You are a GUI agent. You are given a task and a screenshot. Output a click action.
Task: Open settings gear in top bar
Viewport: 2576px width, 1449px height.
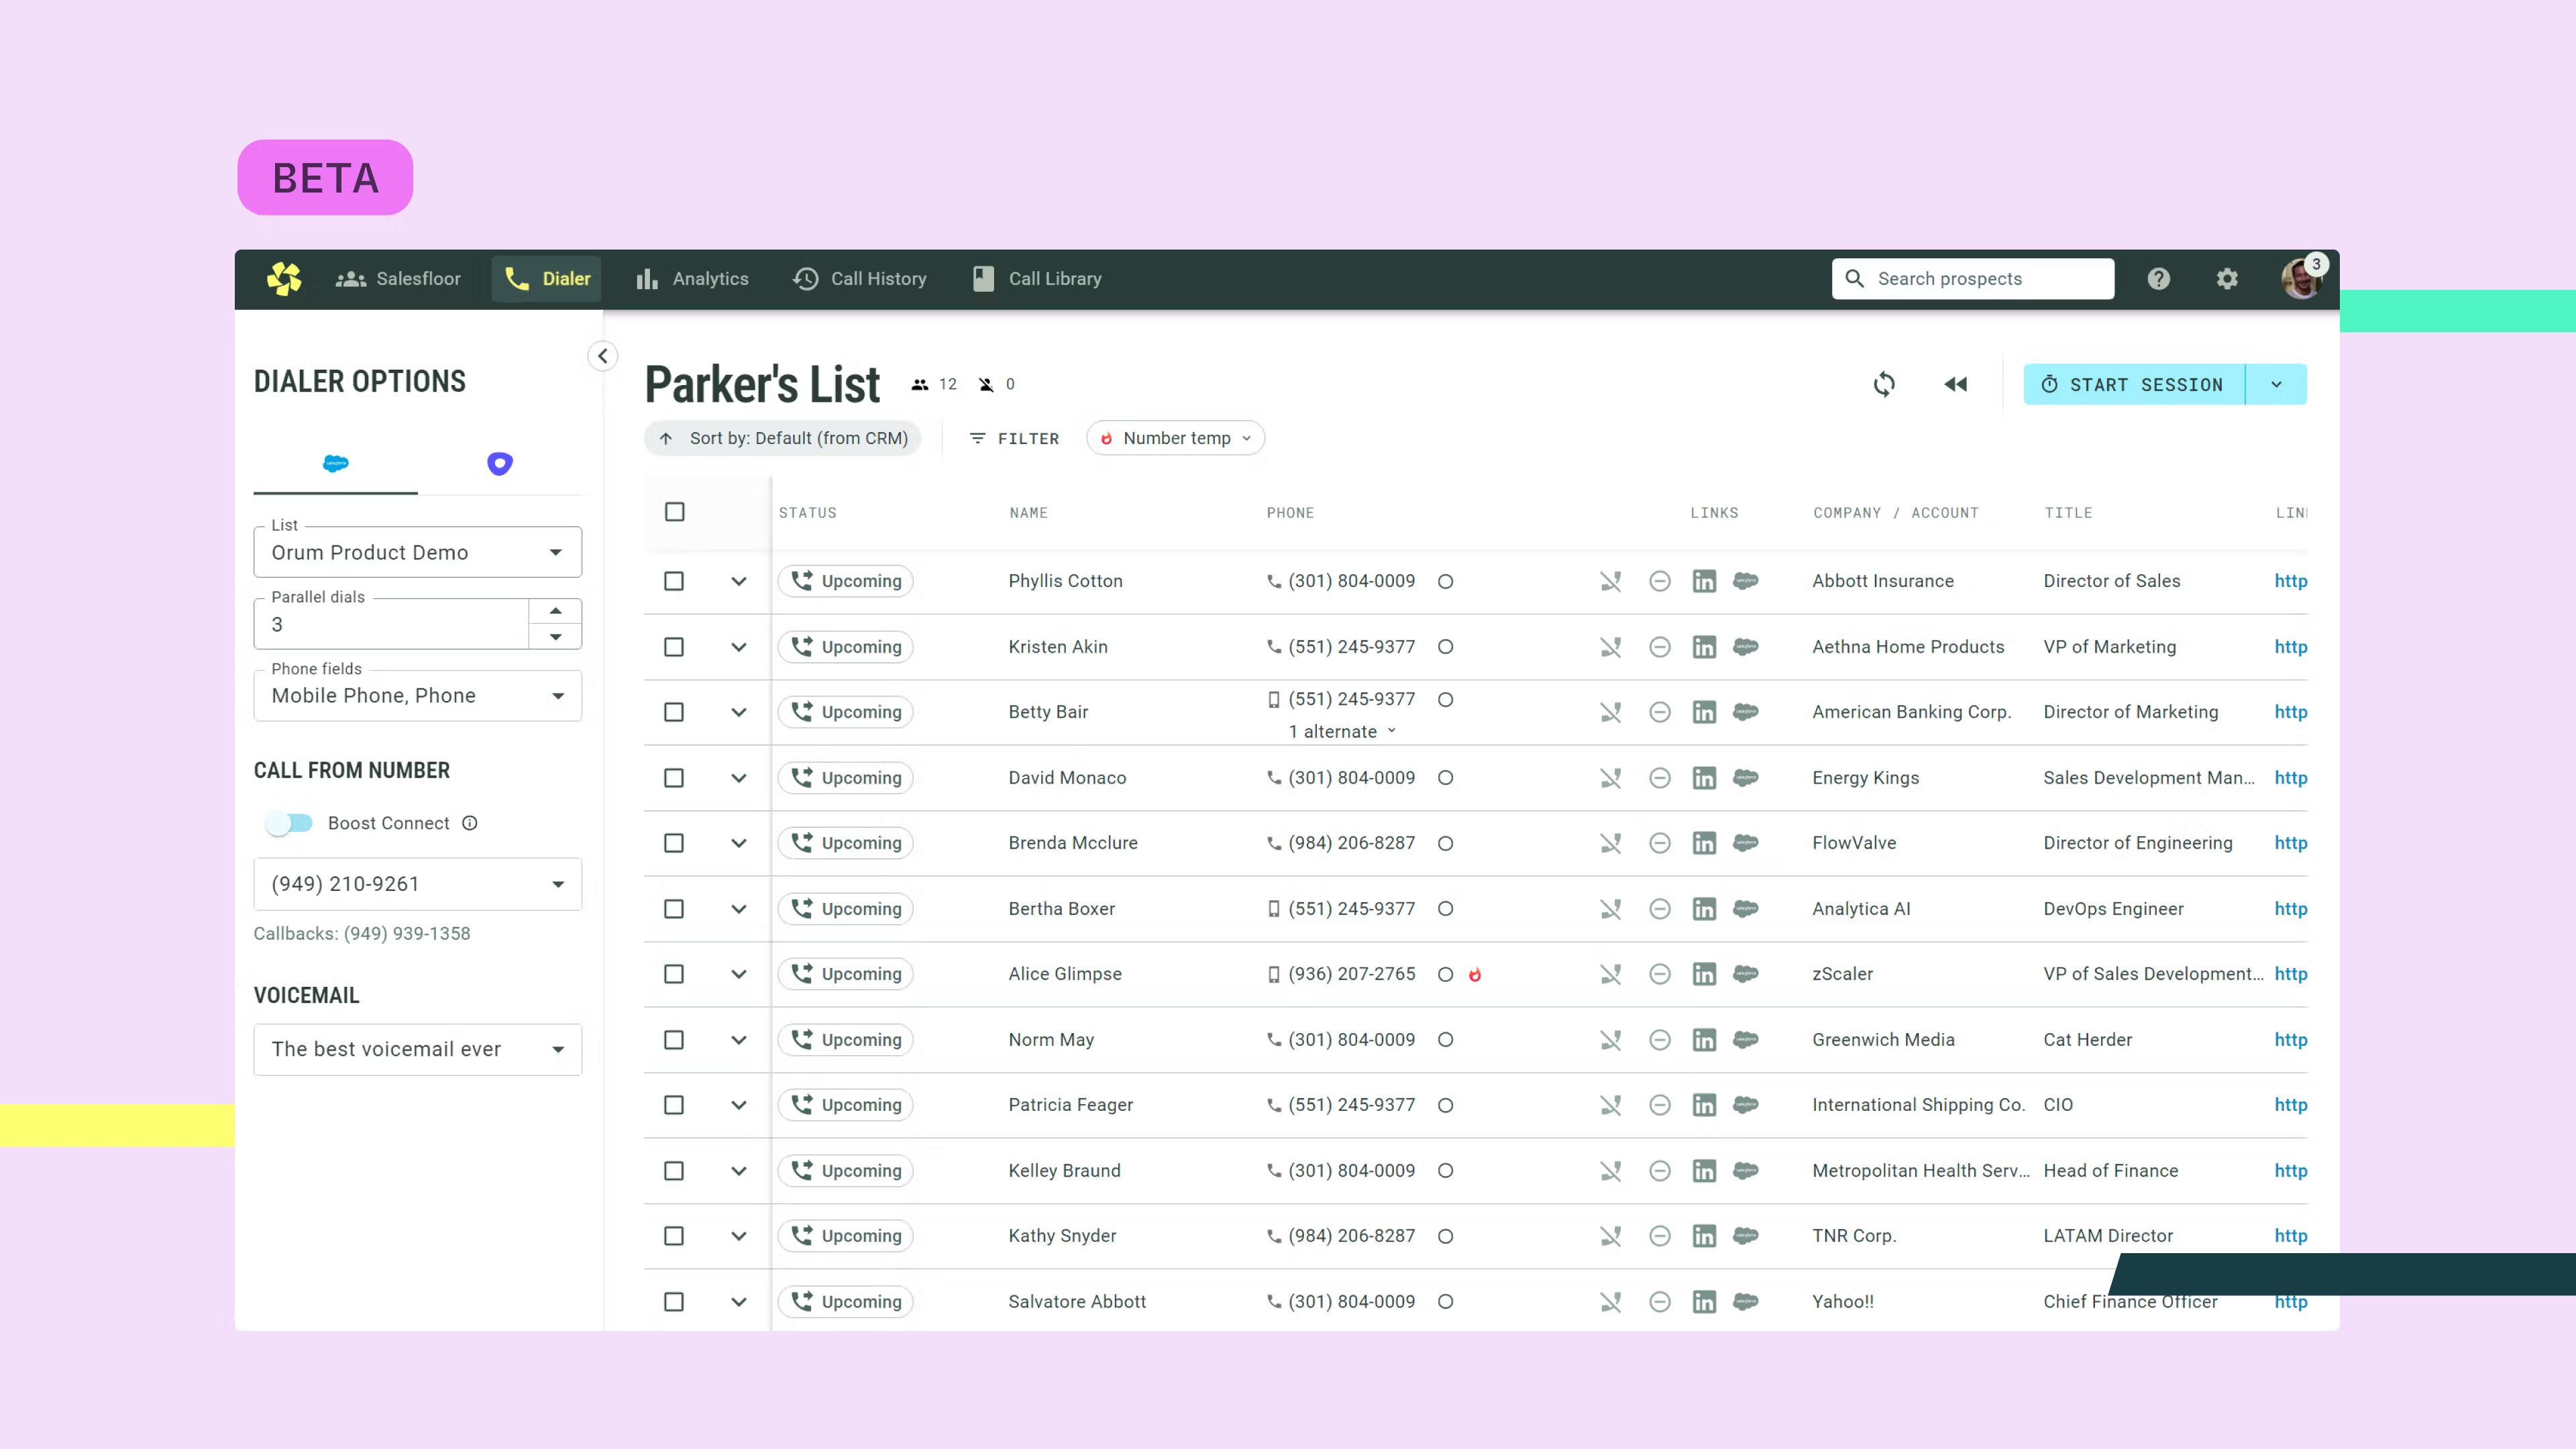(2227, 279)
